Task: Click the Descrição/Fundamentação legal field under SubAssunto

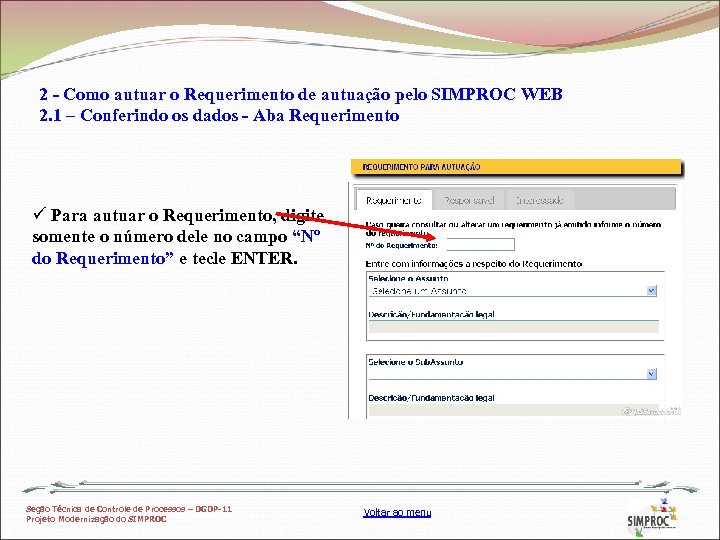Action: pyautogui.click(x=513, y=410)
